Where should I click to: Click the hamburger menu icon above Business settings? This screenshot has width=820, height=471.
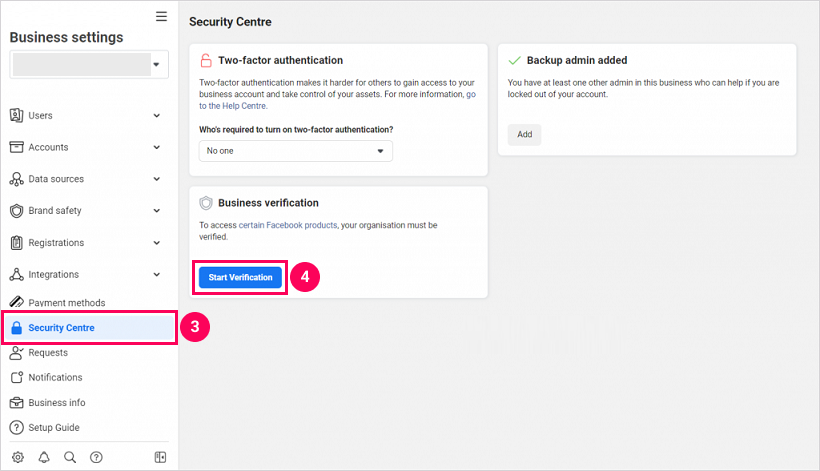tap(161, 16)
